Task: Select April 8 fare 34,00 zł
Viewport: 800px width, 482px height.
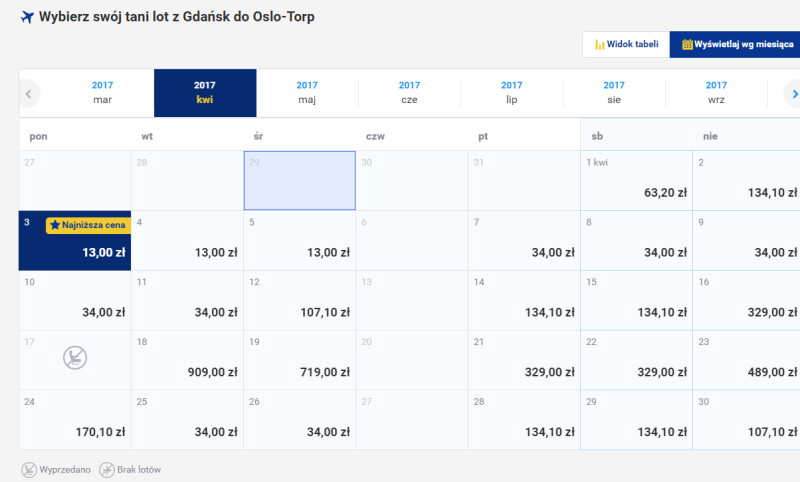Action: [x=636, y=241]
